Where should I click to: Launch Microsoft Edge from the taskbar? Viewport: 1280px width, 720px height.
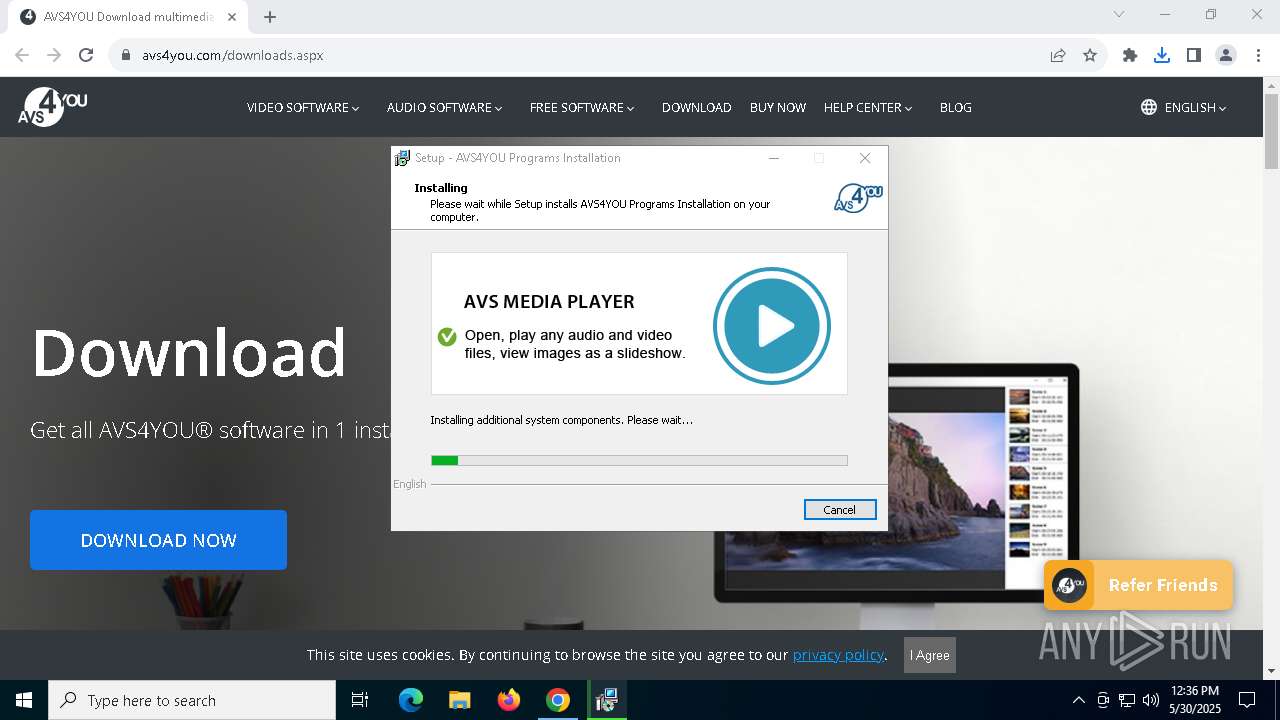[x=411, y=700]
